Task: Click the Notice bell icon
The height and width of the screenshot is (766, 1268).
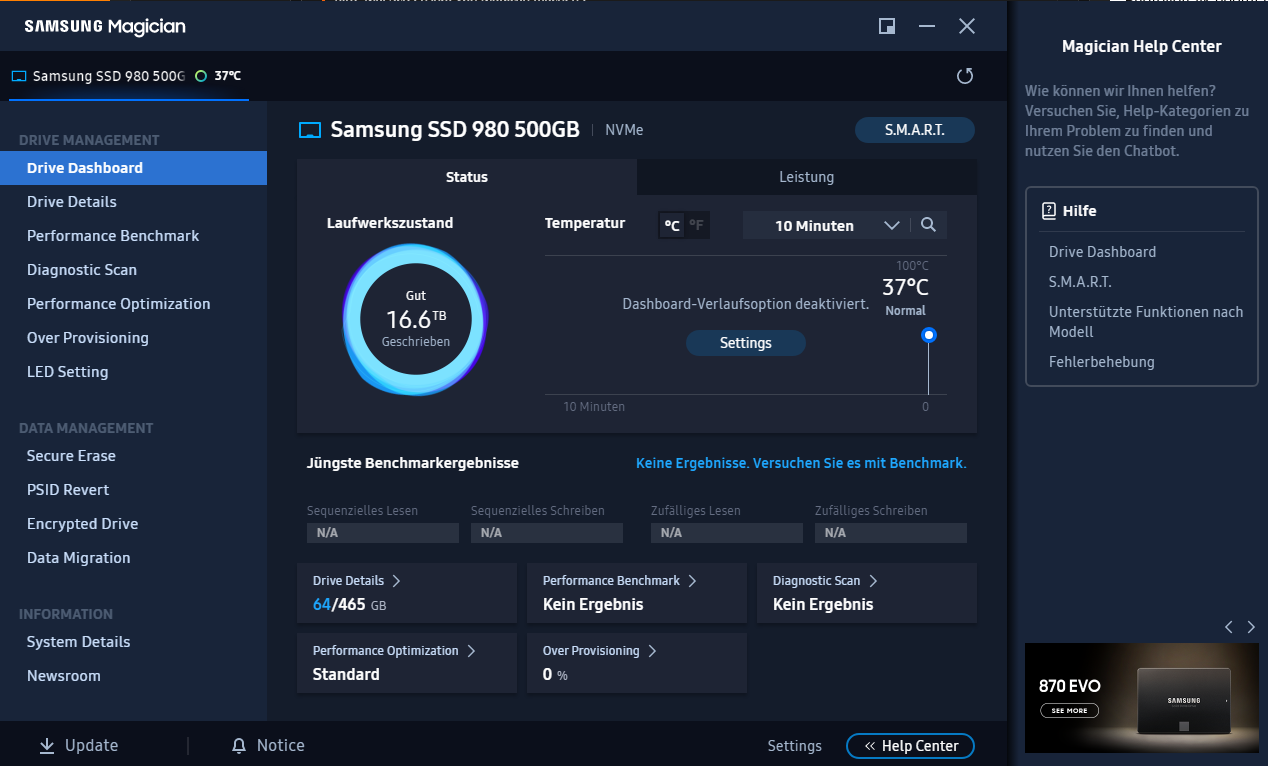Action: tap(239, 746)
